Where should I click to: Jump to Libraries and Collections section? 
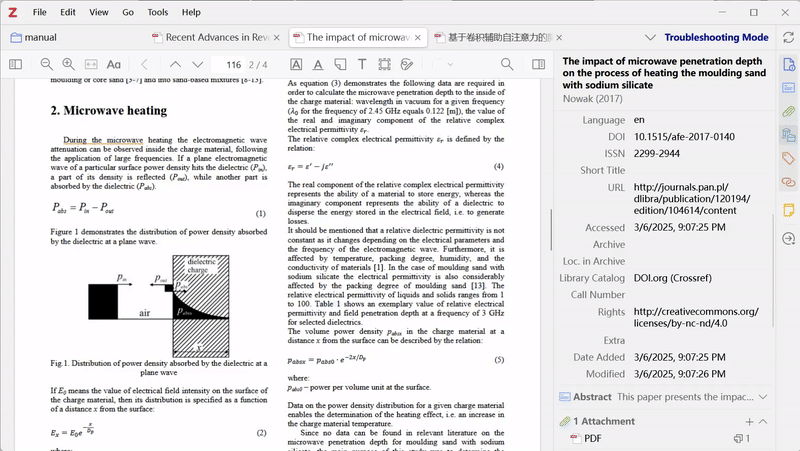[x=789, y=135]
